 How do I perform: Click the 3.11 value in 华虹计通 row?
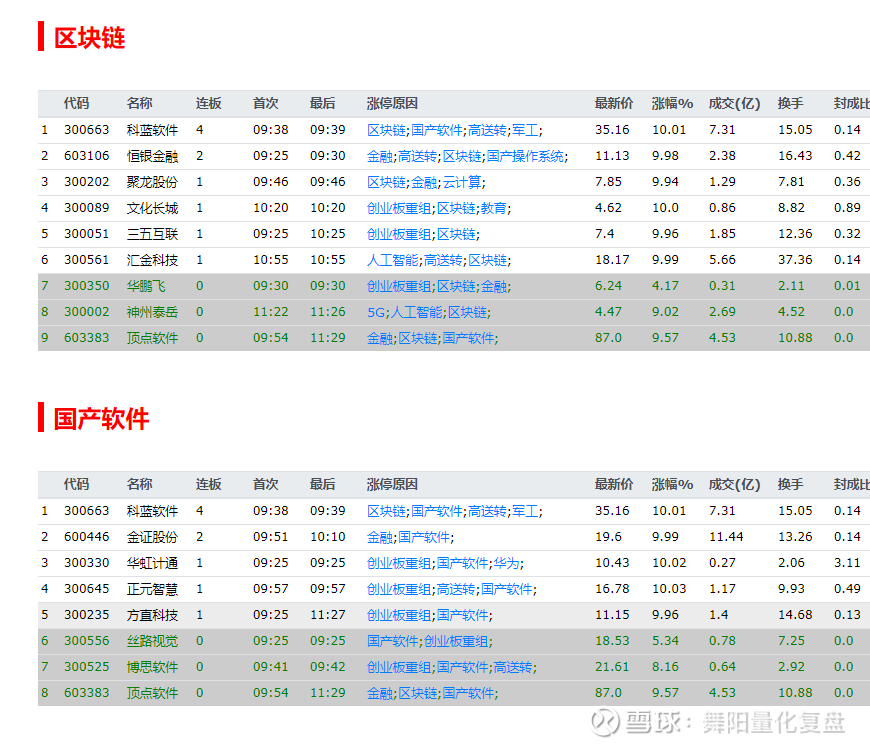(x=847, y=563)
